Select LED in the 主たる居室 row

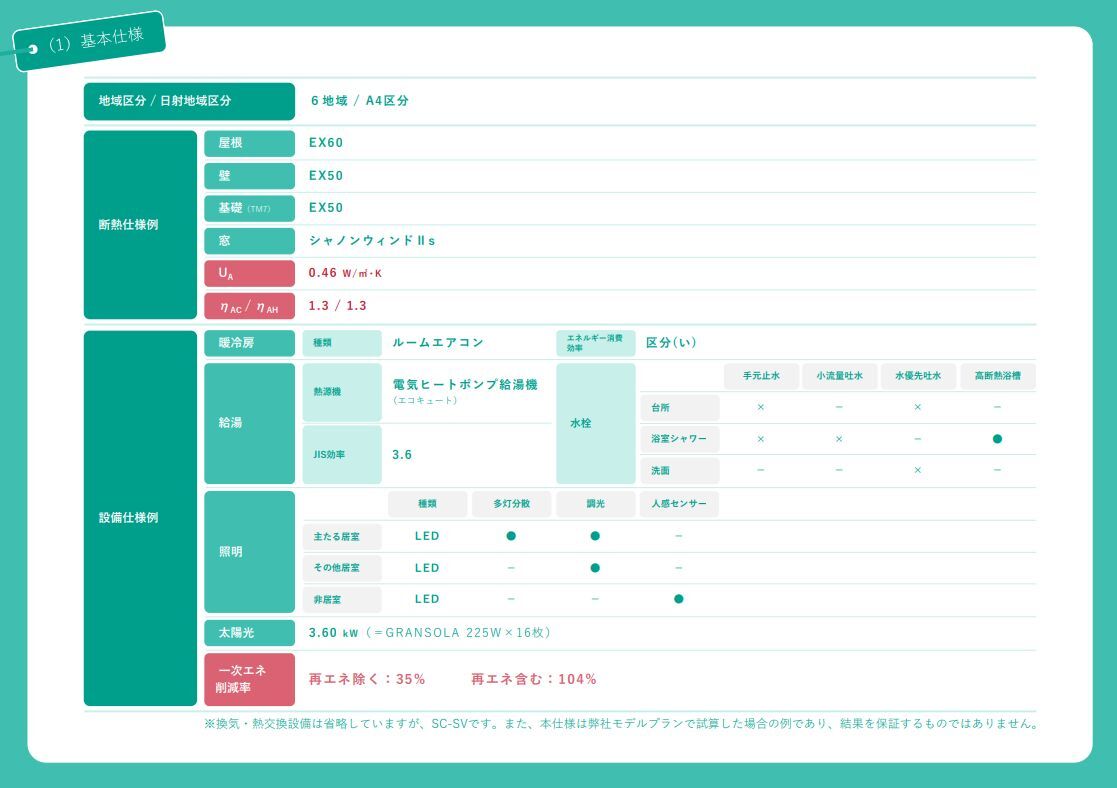[427, 536]
